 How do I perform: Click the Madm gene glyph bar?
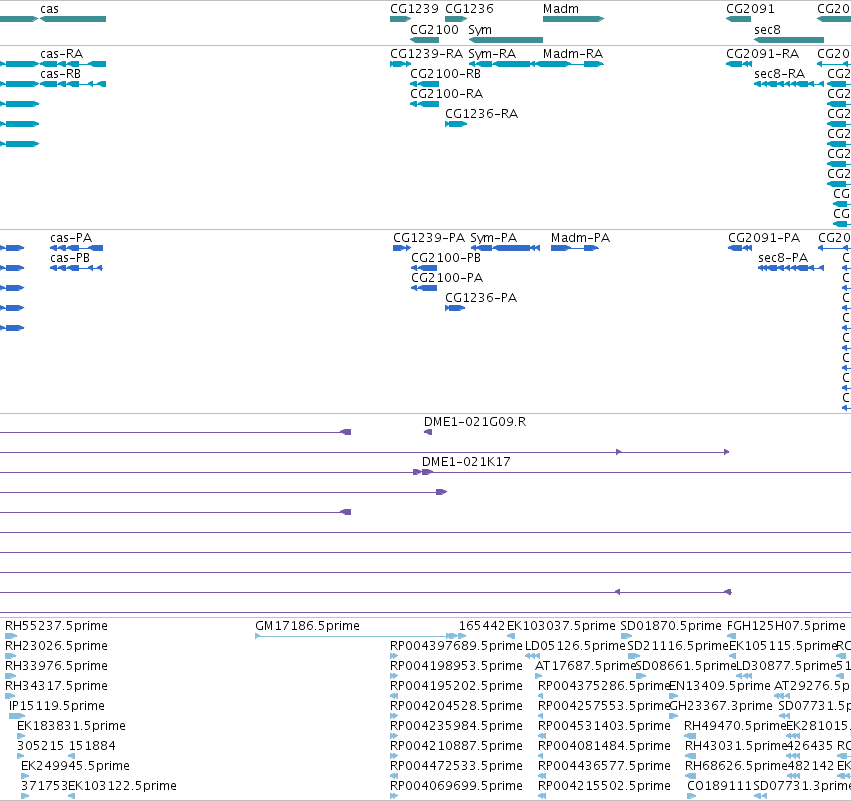point(573,19)
